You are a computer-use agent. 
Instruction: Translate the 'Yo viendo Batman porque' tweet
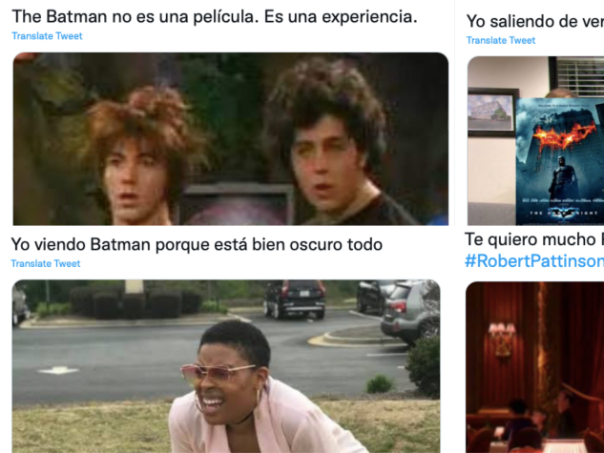pos(45,263)
